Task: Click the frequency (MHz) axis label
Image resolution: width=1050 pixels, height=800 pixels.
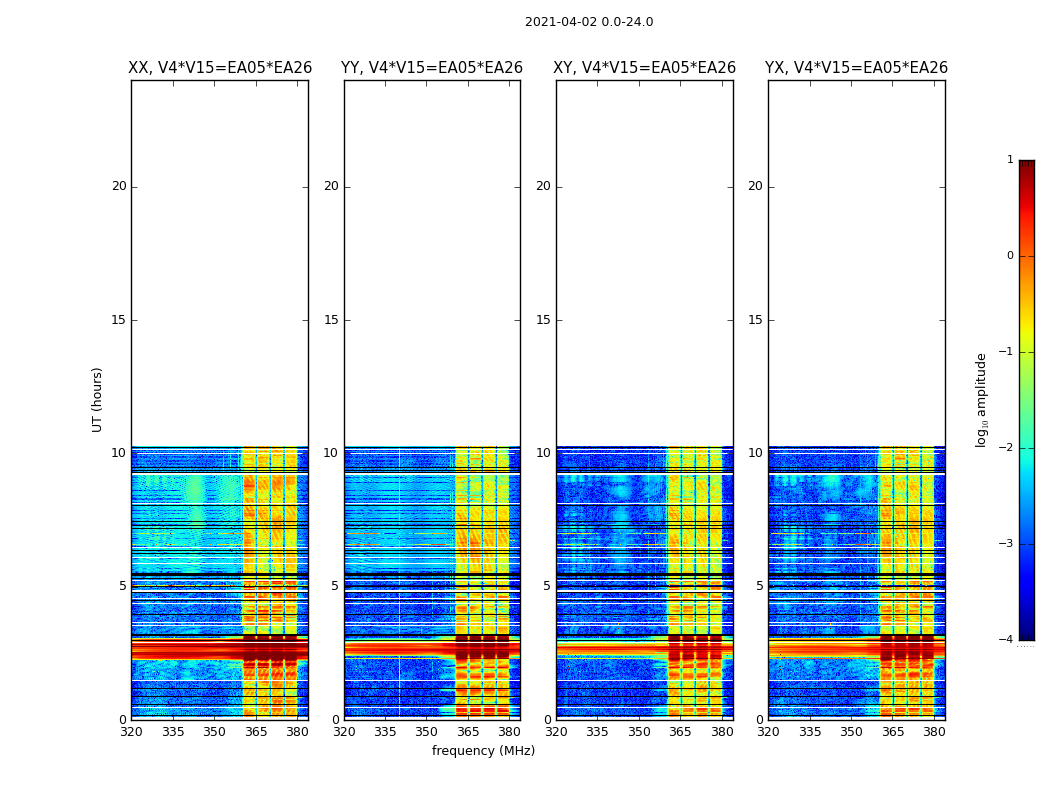Action: (x=483, y=751)
